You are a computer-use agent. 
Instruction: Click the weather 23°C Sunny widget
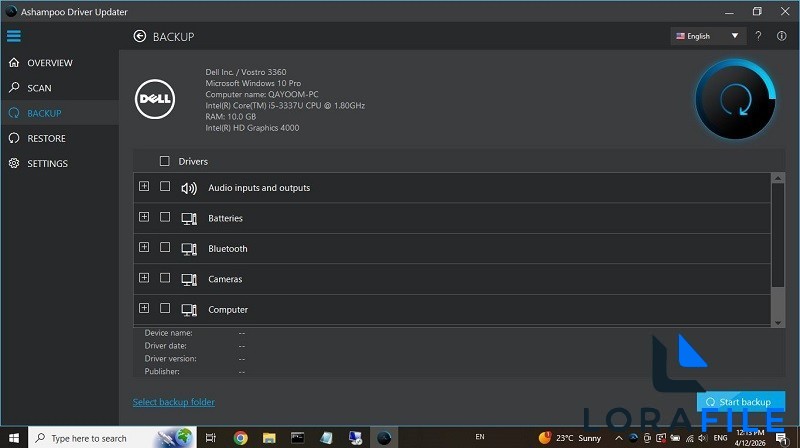pos(570,438)
